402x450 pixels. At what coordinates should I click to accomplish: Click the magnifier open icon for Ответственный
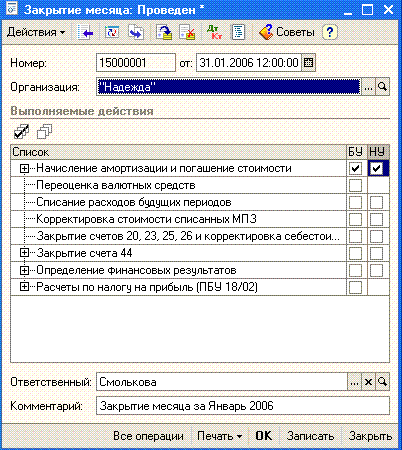click(x=382, y=382)
